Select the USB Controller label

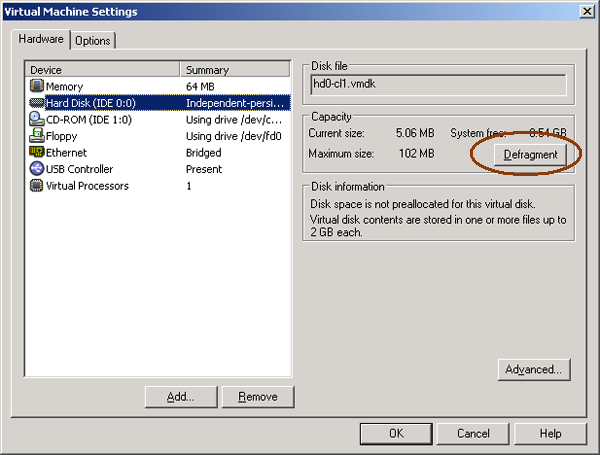click(x=80, y=169)
